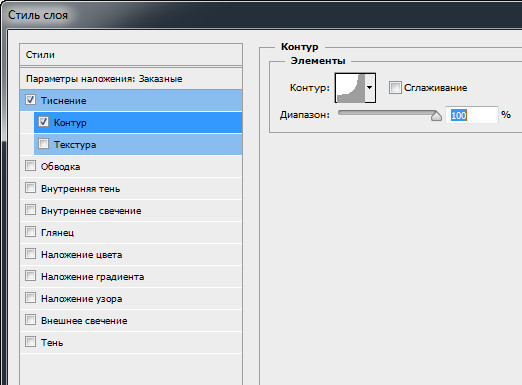Uncheck the Тиснение checkbox
Screen dimensions: 522x385
coord(30,100)
